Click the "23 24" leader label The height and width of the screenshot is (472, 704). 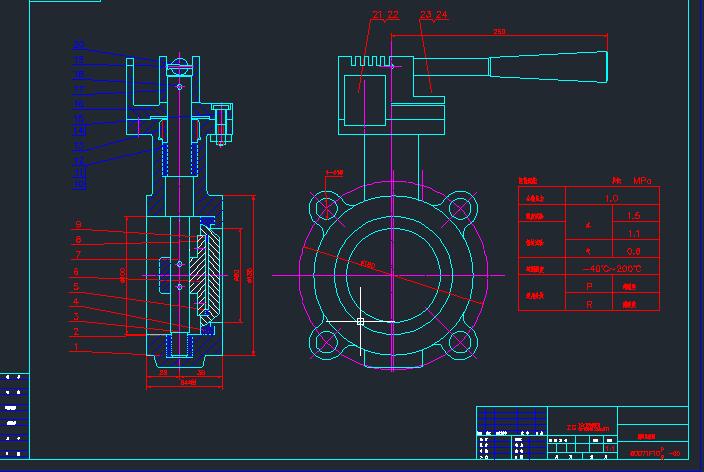coord(434,15)
